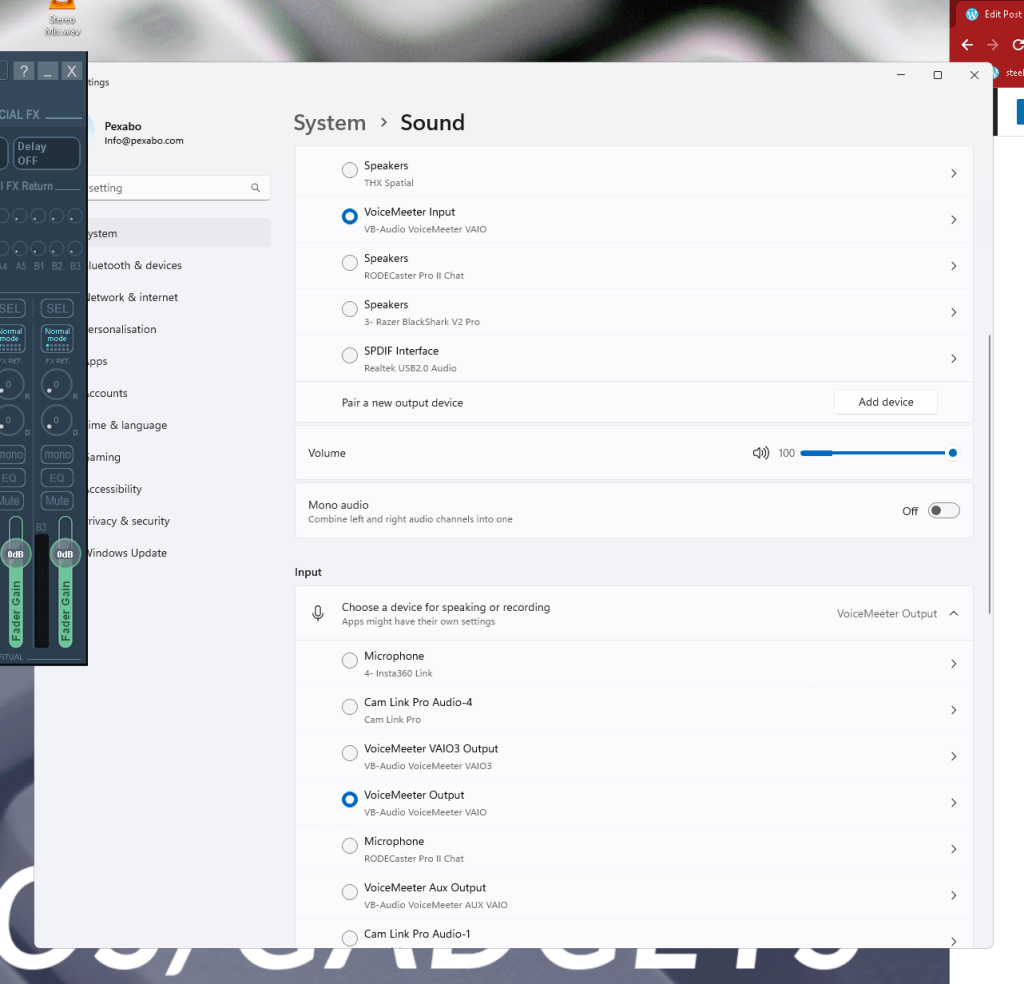This screenshot has height=984, width=1024.
Task: Select SPDIF Interface Realtek output
Action: 349,355
